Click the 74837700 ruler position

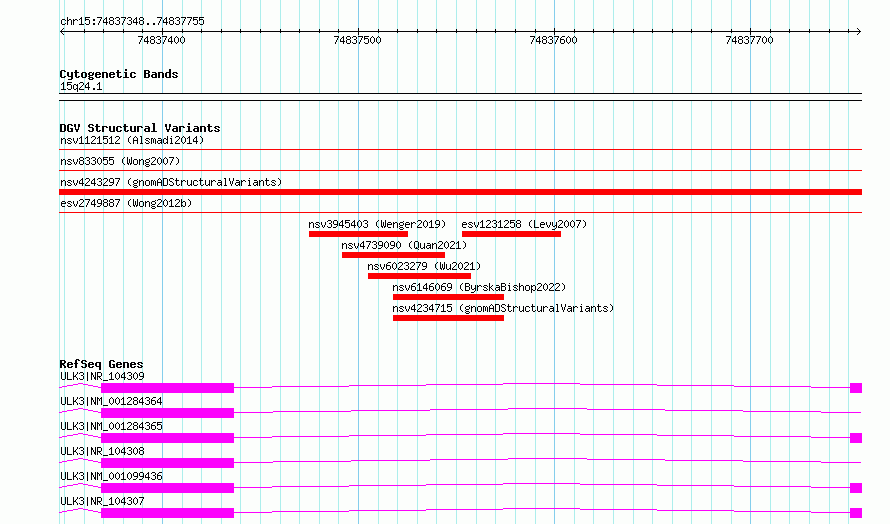pos(750,40)
